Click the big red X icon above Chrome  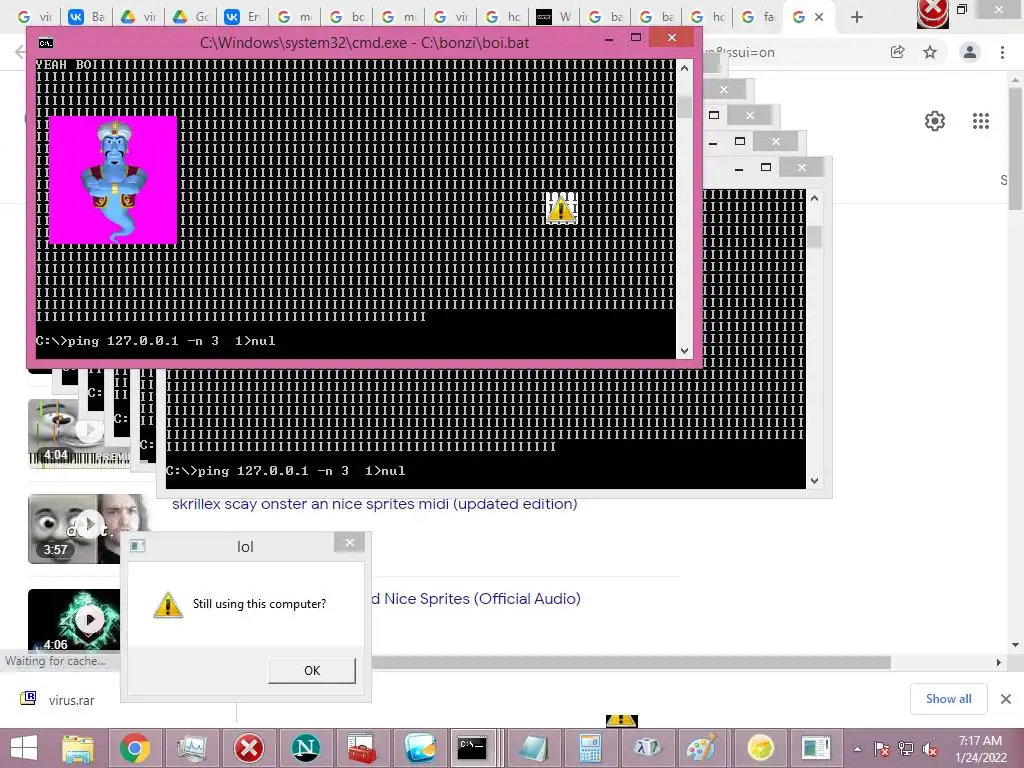(933, 13)
